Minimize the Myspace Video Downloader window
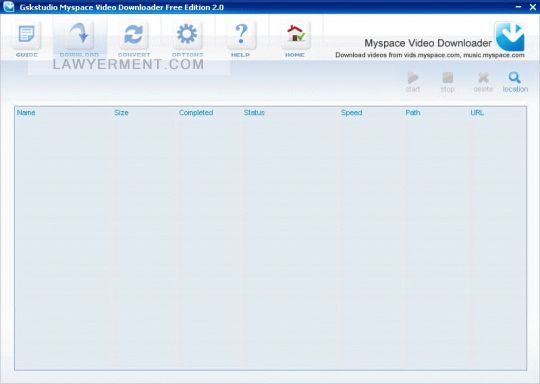Screen dimensions: 540x384 [x=518, y=7]
